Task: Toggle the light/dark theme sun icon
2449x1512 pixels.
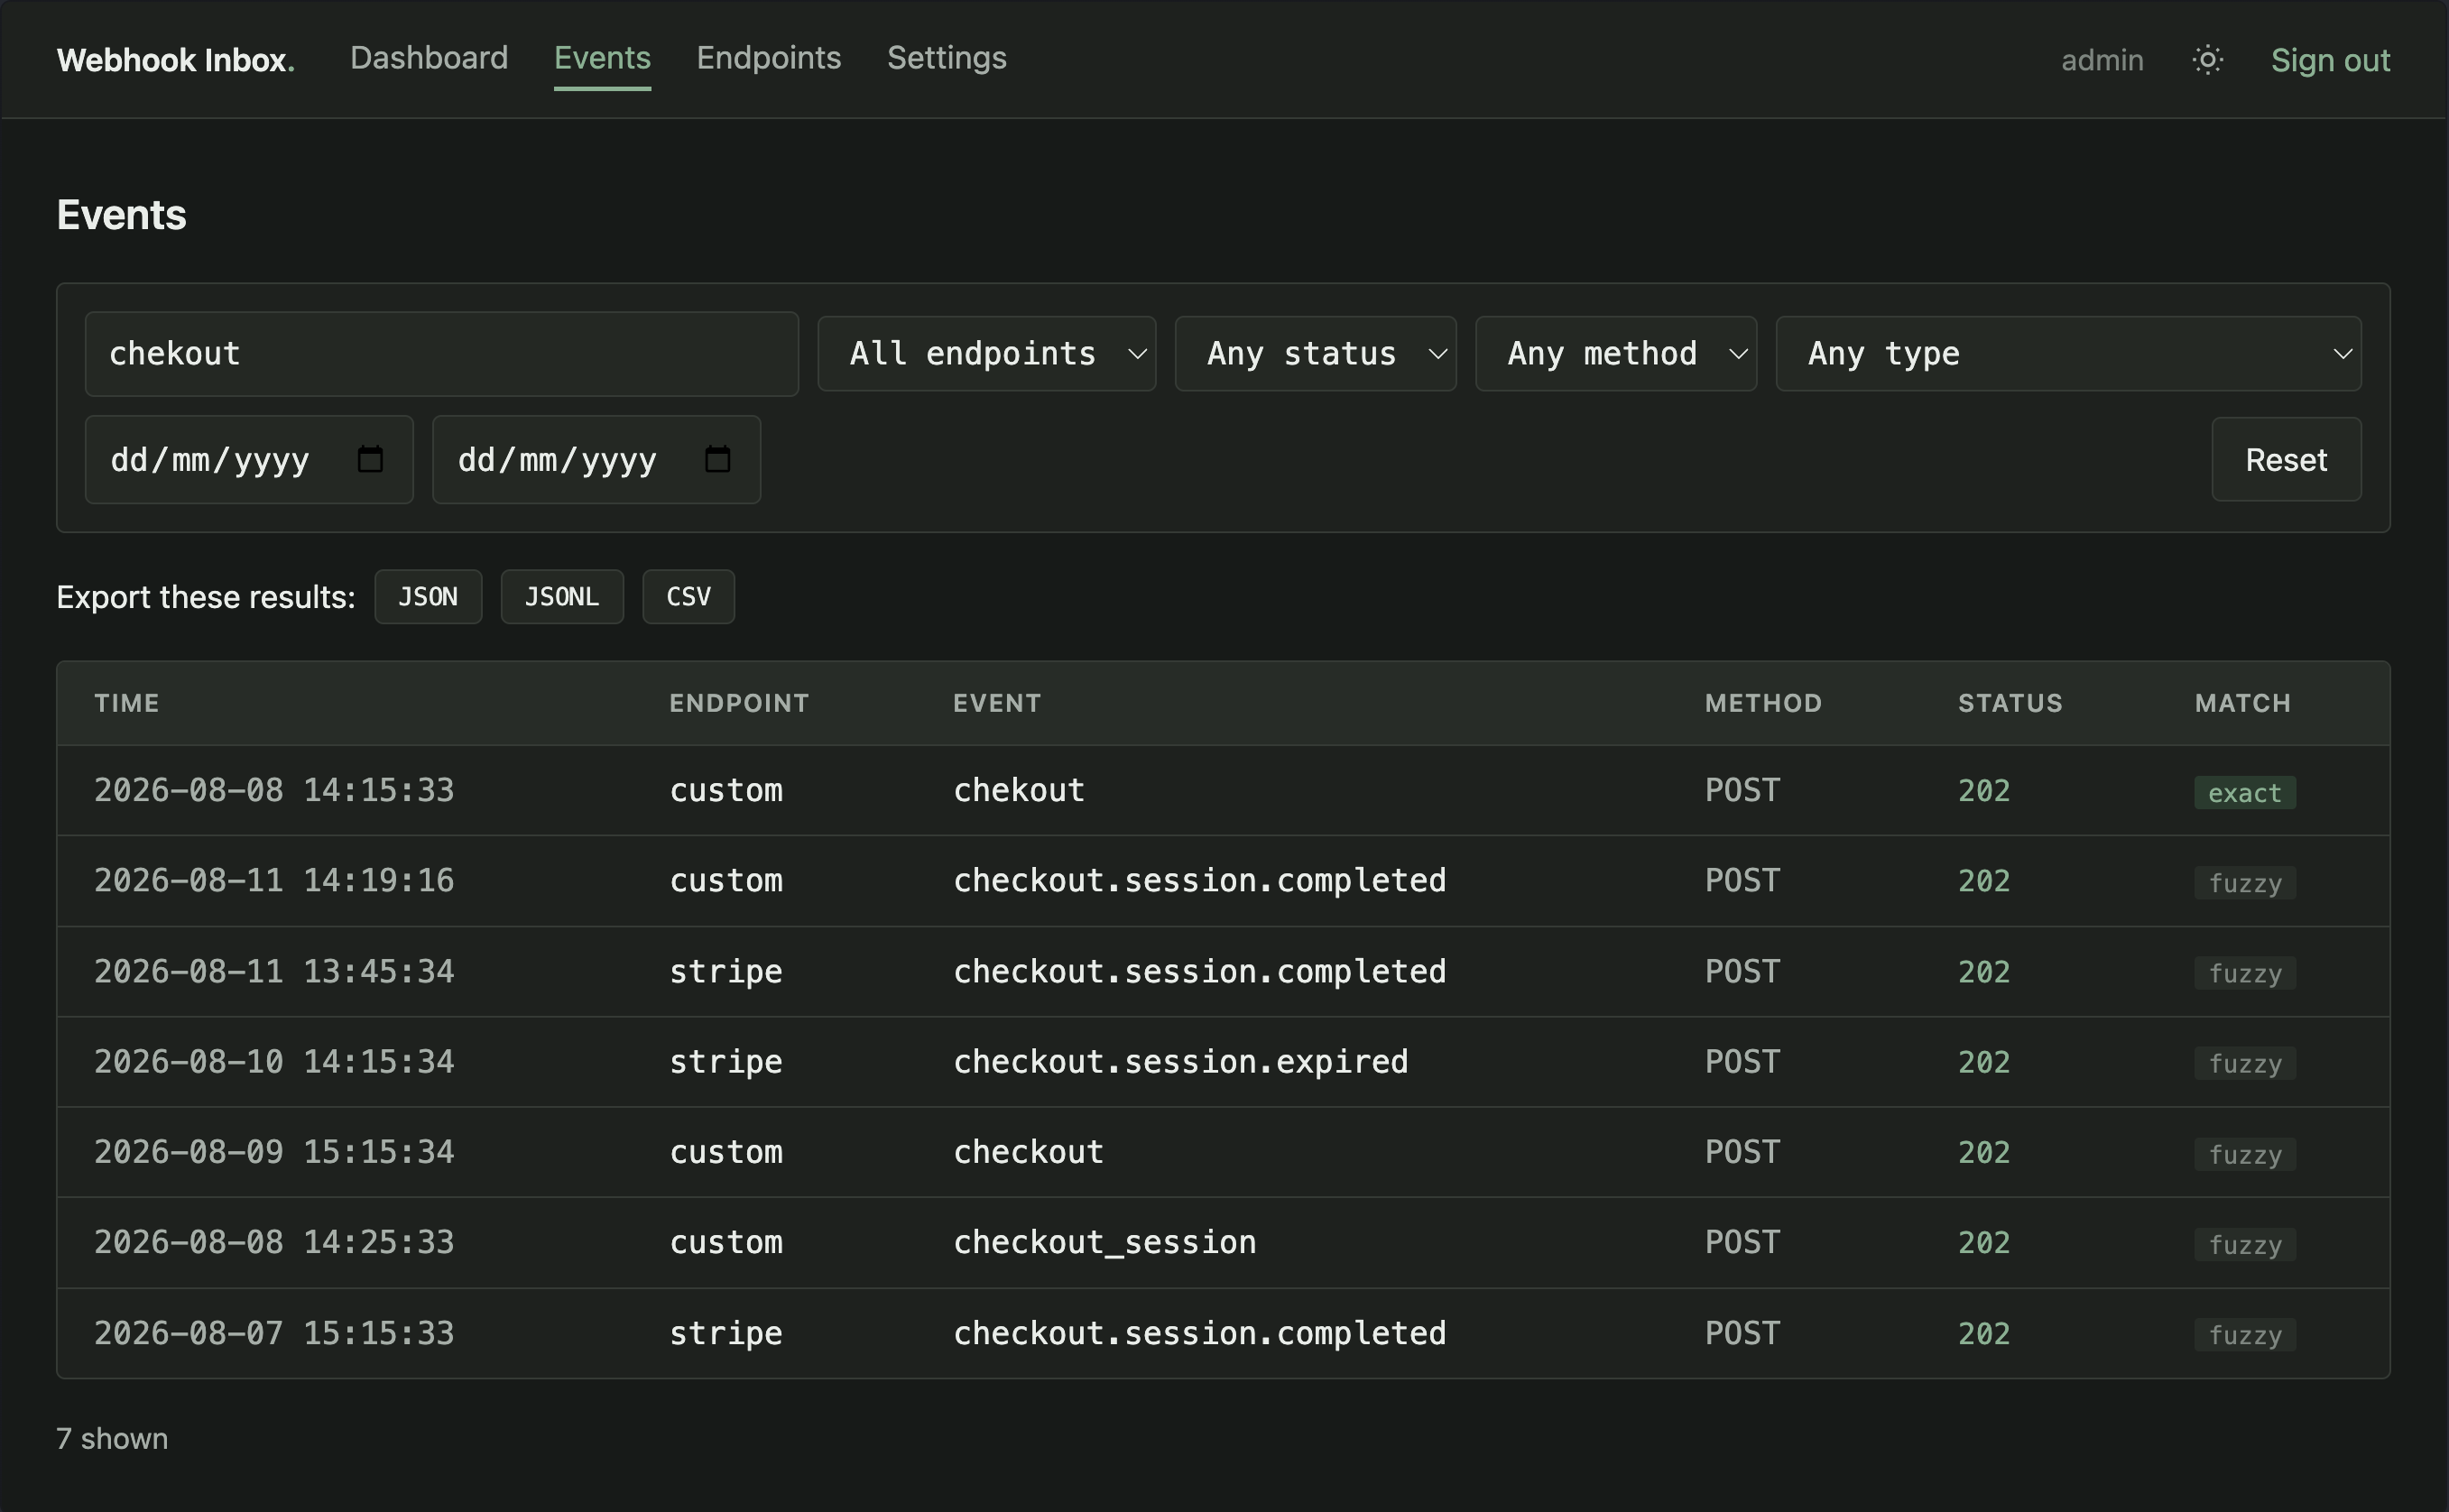Action: [x=2207, y=60]
